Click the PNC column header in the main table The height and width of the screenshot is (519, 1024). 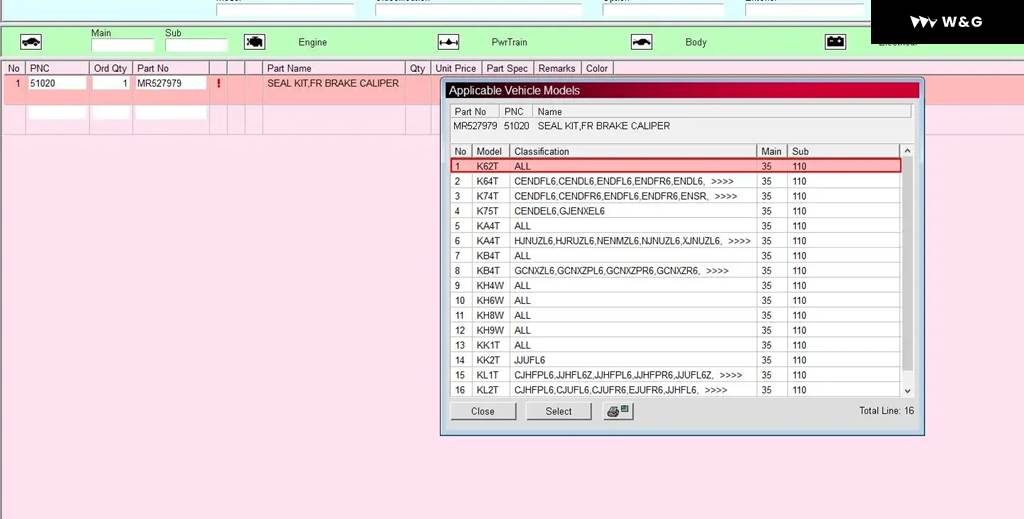(x=57, y=68)
